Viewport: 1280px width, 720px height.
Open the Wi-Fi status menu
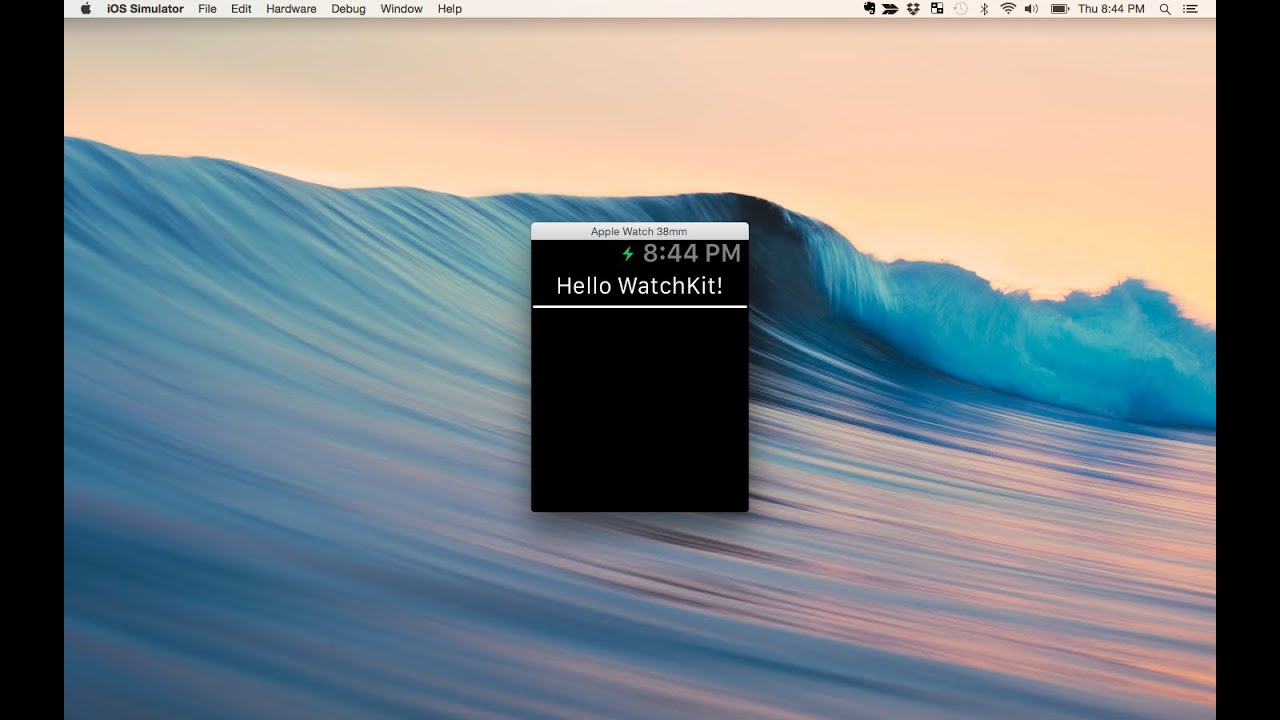tap(1008, 9)
